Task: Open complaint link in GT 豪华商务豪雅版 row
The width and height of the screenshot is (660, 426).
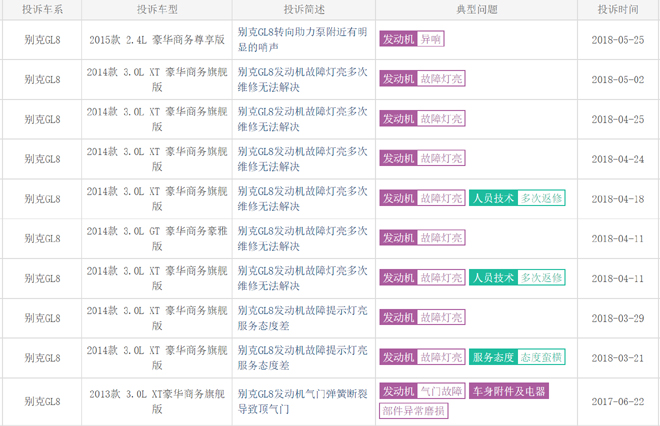Action: (x=302, y=238)
